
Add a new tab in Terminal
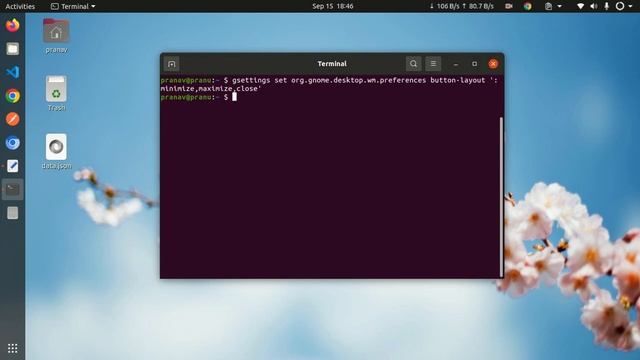pyautogui.click(x=171, y=64)
